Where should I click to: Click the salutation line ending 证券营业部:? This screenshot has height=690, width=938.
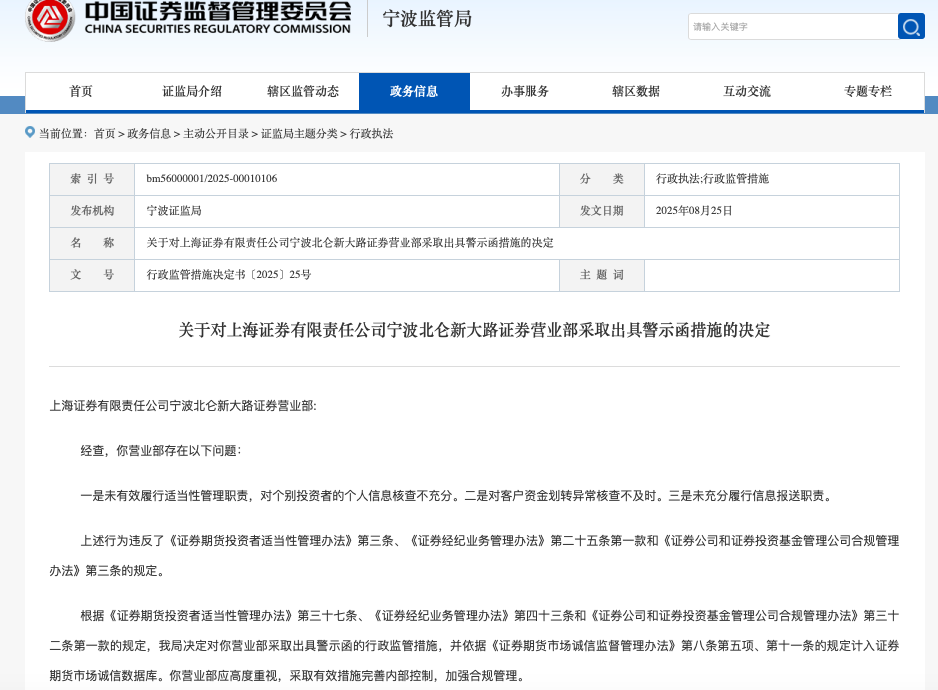(x=183, y=406)
